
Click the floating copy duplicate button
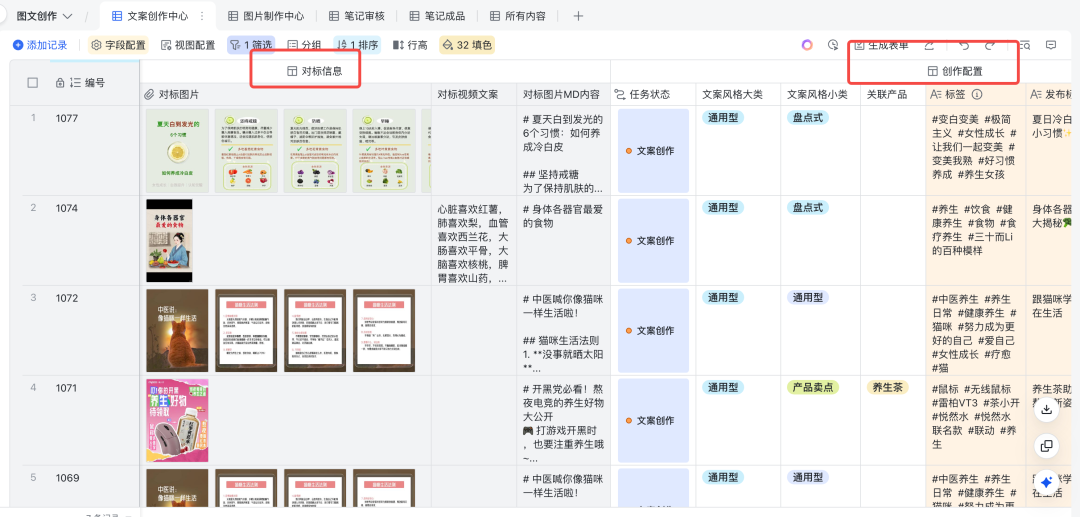point(1046,446)
